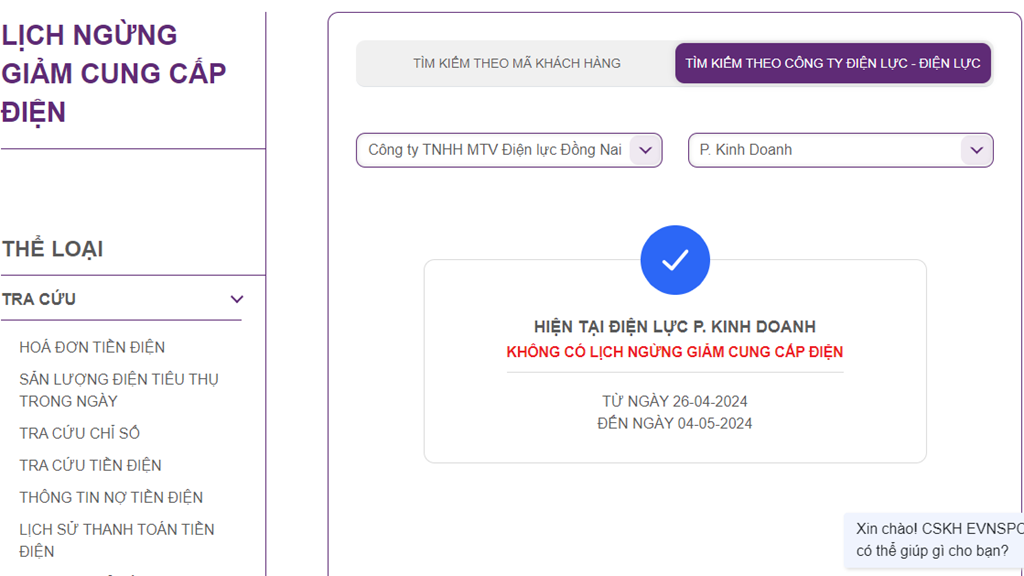Click the blue checkmark status icon
The image size is (1024, 576).
[675, 260]
